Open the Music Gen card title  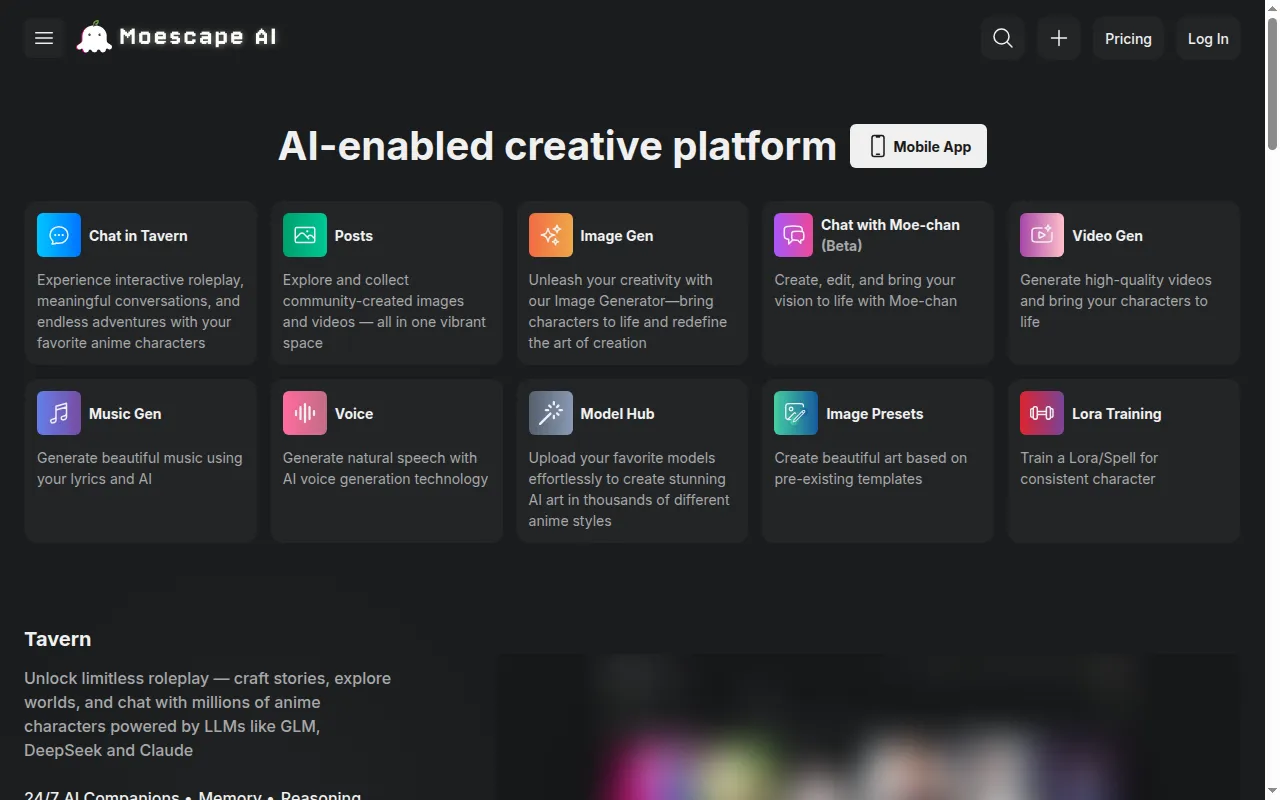pos(125,414)
